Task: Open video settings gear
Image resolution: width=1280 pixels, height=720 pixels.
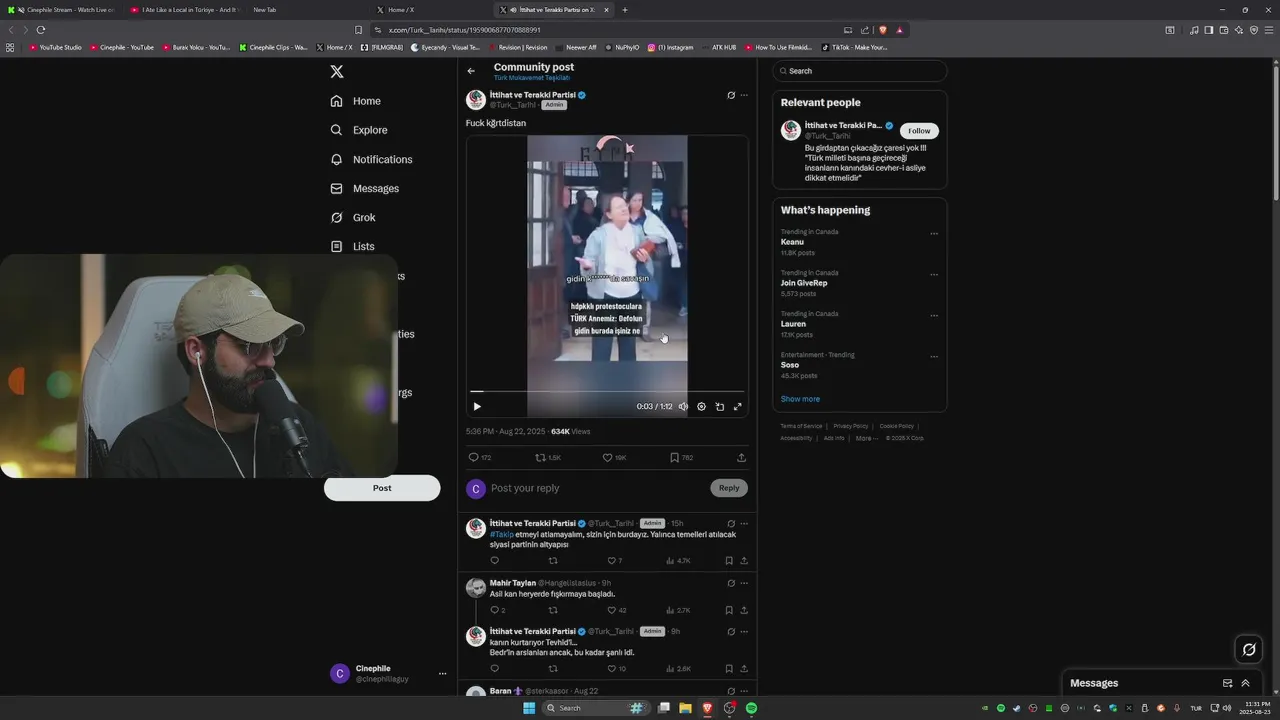Action: (x=701, y=407)
